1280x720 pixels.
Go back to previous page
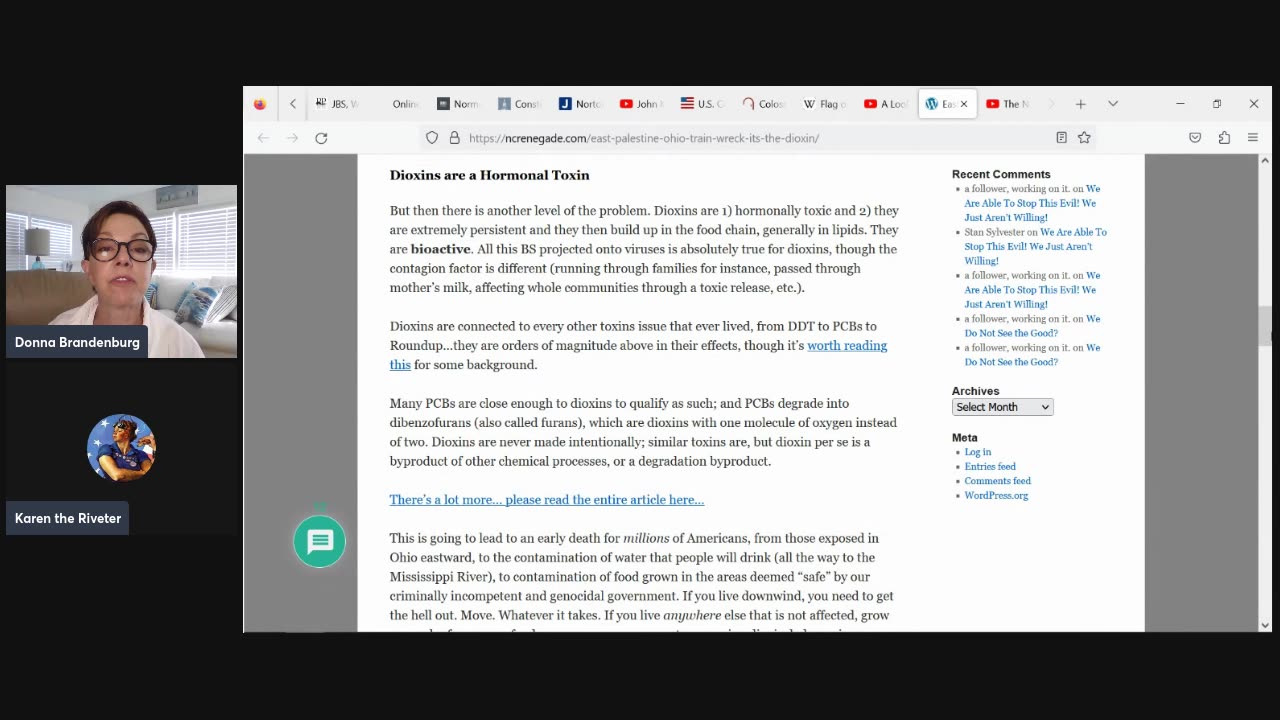coord(263,138)
